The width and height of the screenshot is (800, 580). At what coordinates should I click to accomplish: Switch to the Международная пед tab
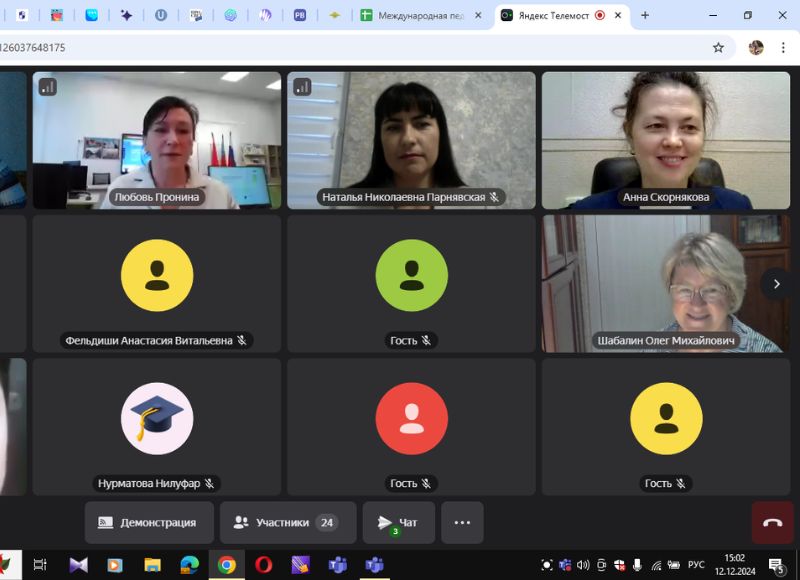coord(420,15)
